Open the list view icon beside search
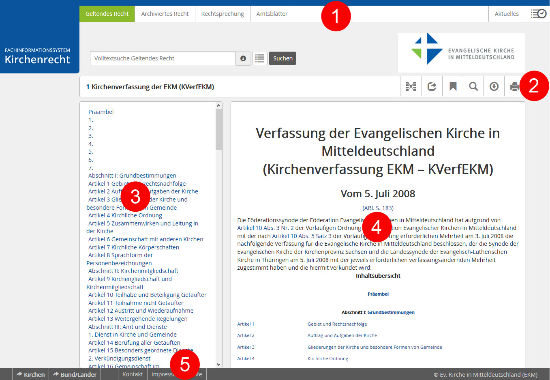 pos(260,58)
